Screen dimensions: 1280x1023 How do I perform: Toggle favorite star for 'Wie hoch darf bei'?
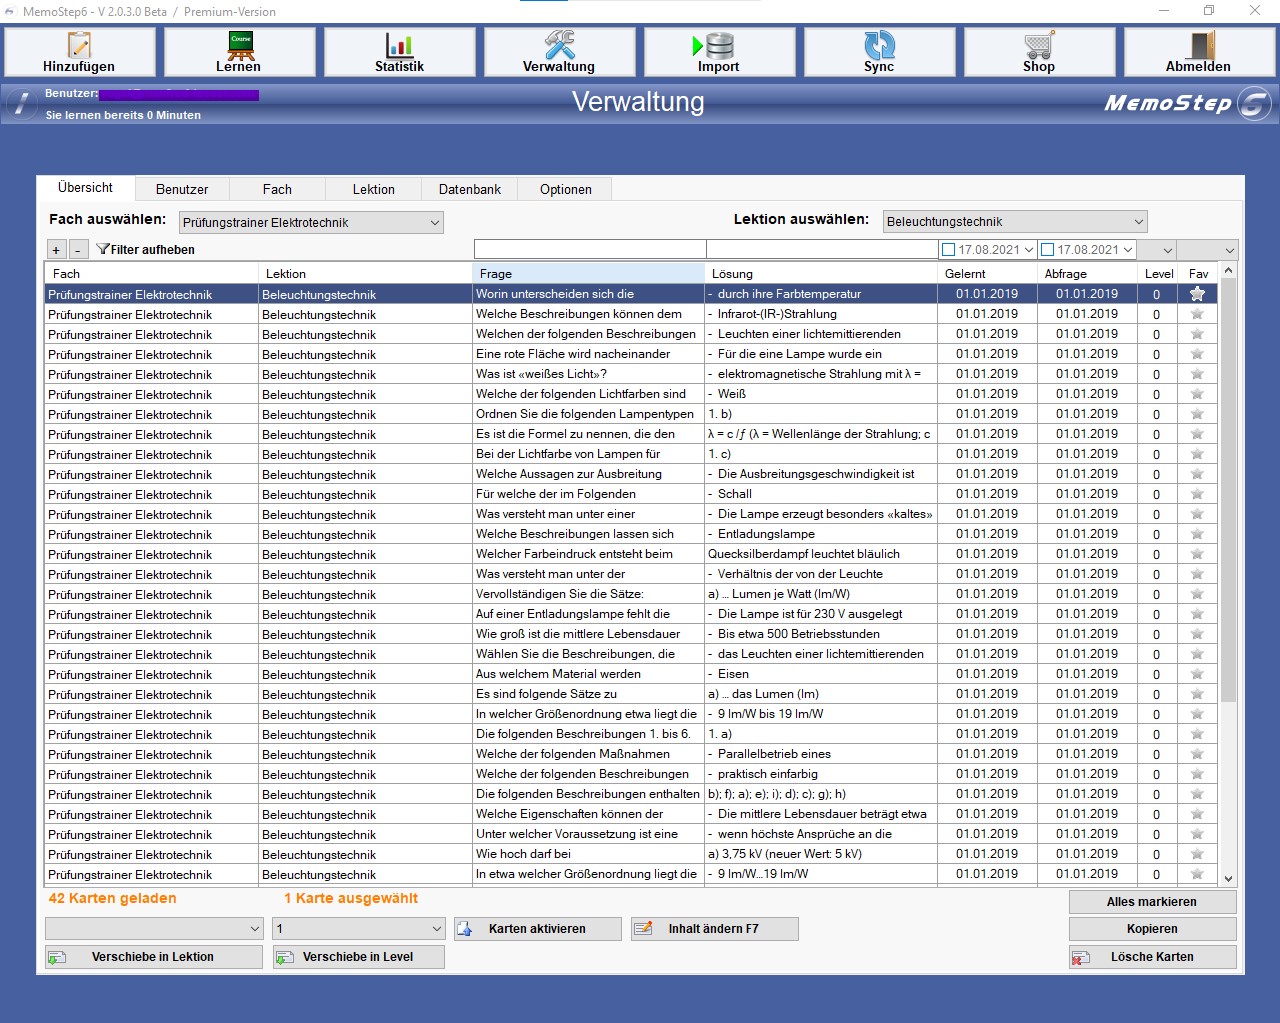[1197, 854]
